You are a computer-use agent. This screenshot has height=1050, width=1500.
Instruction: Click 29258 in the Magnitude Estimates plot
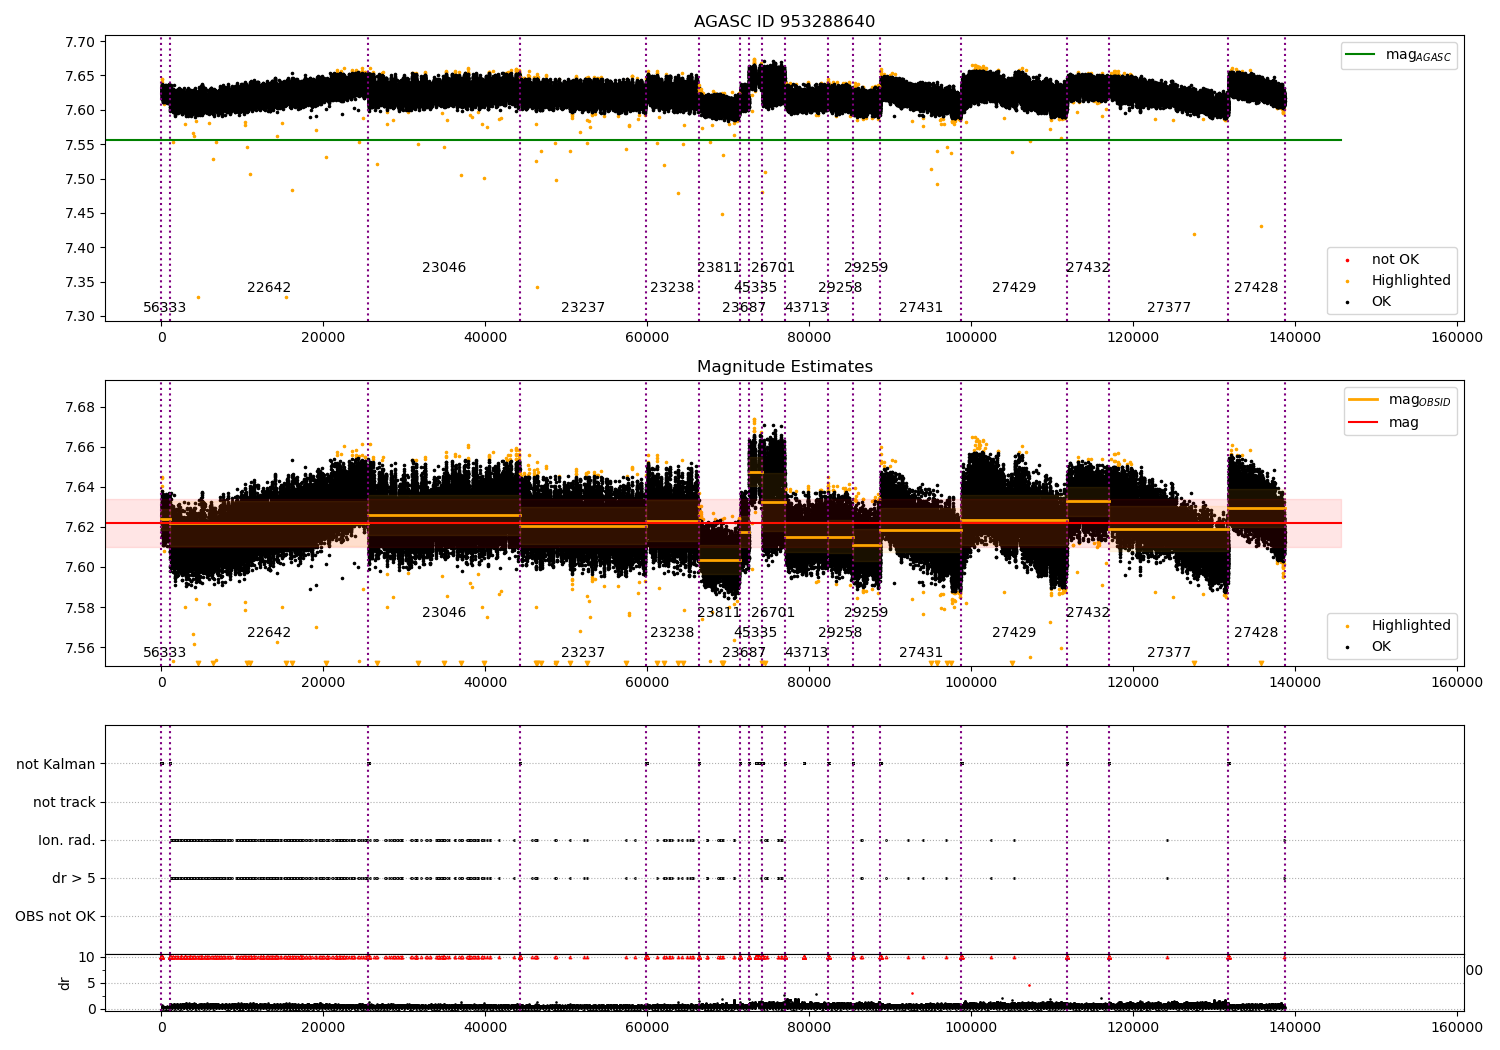840,632
